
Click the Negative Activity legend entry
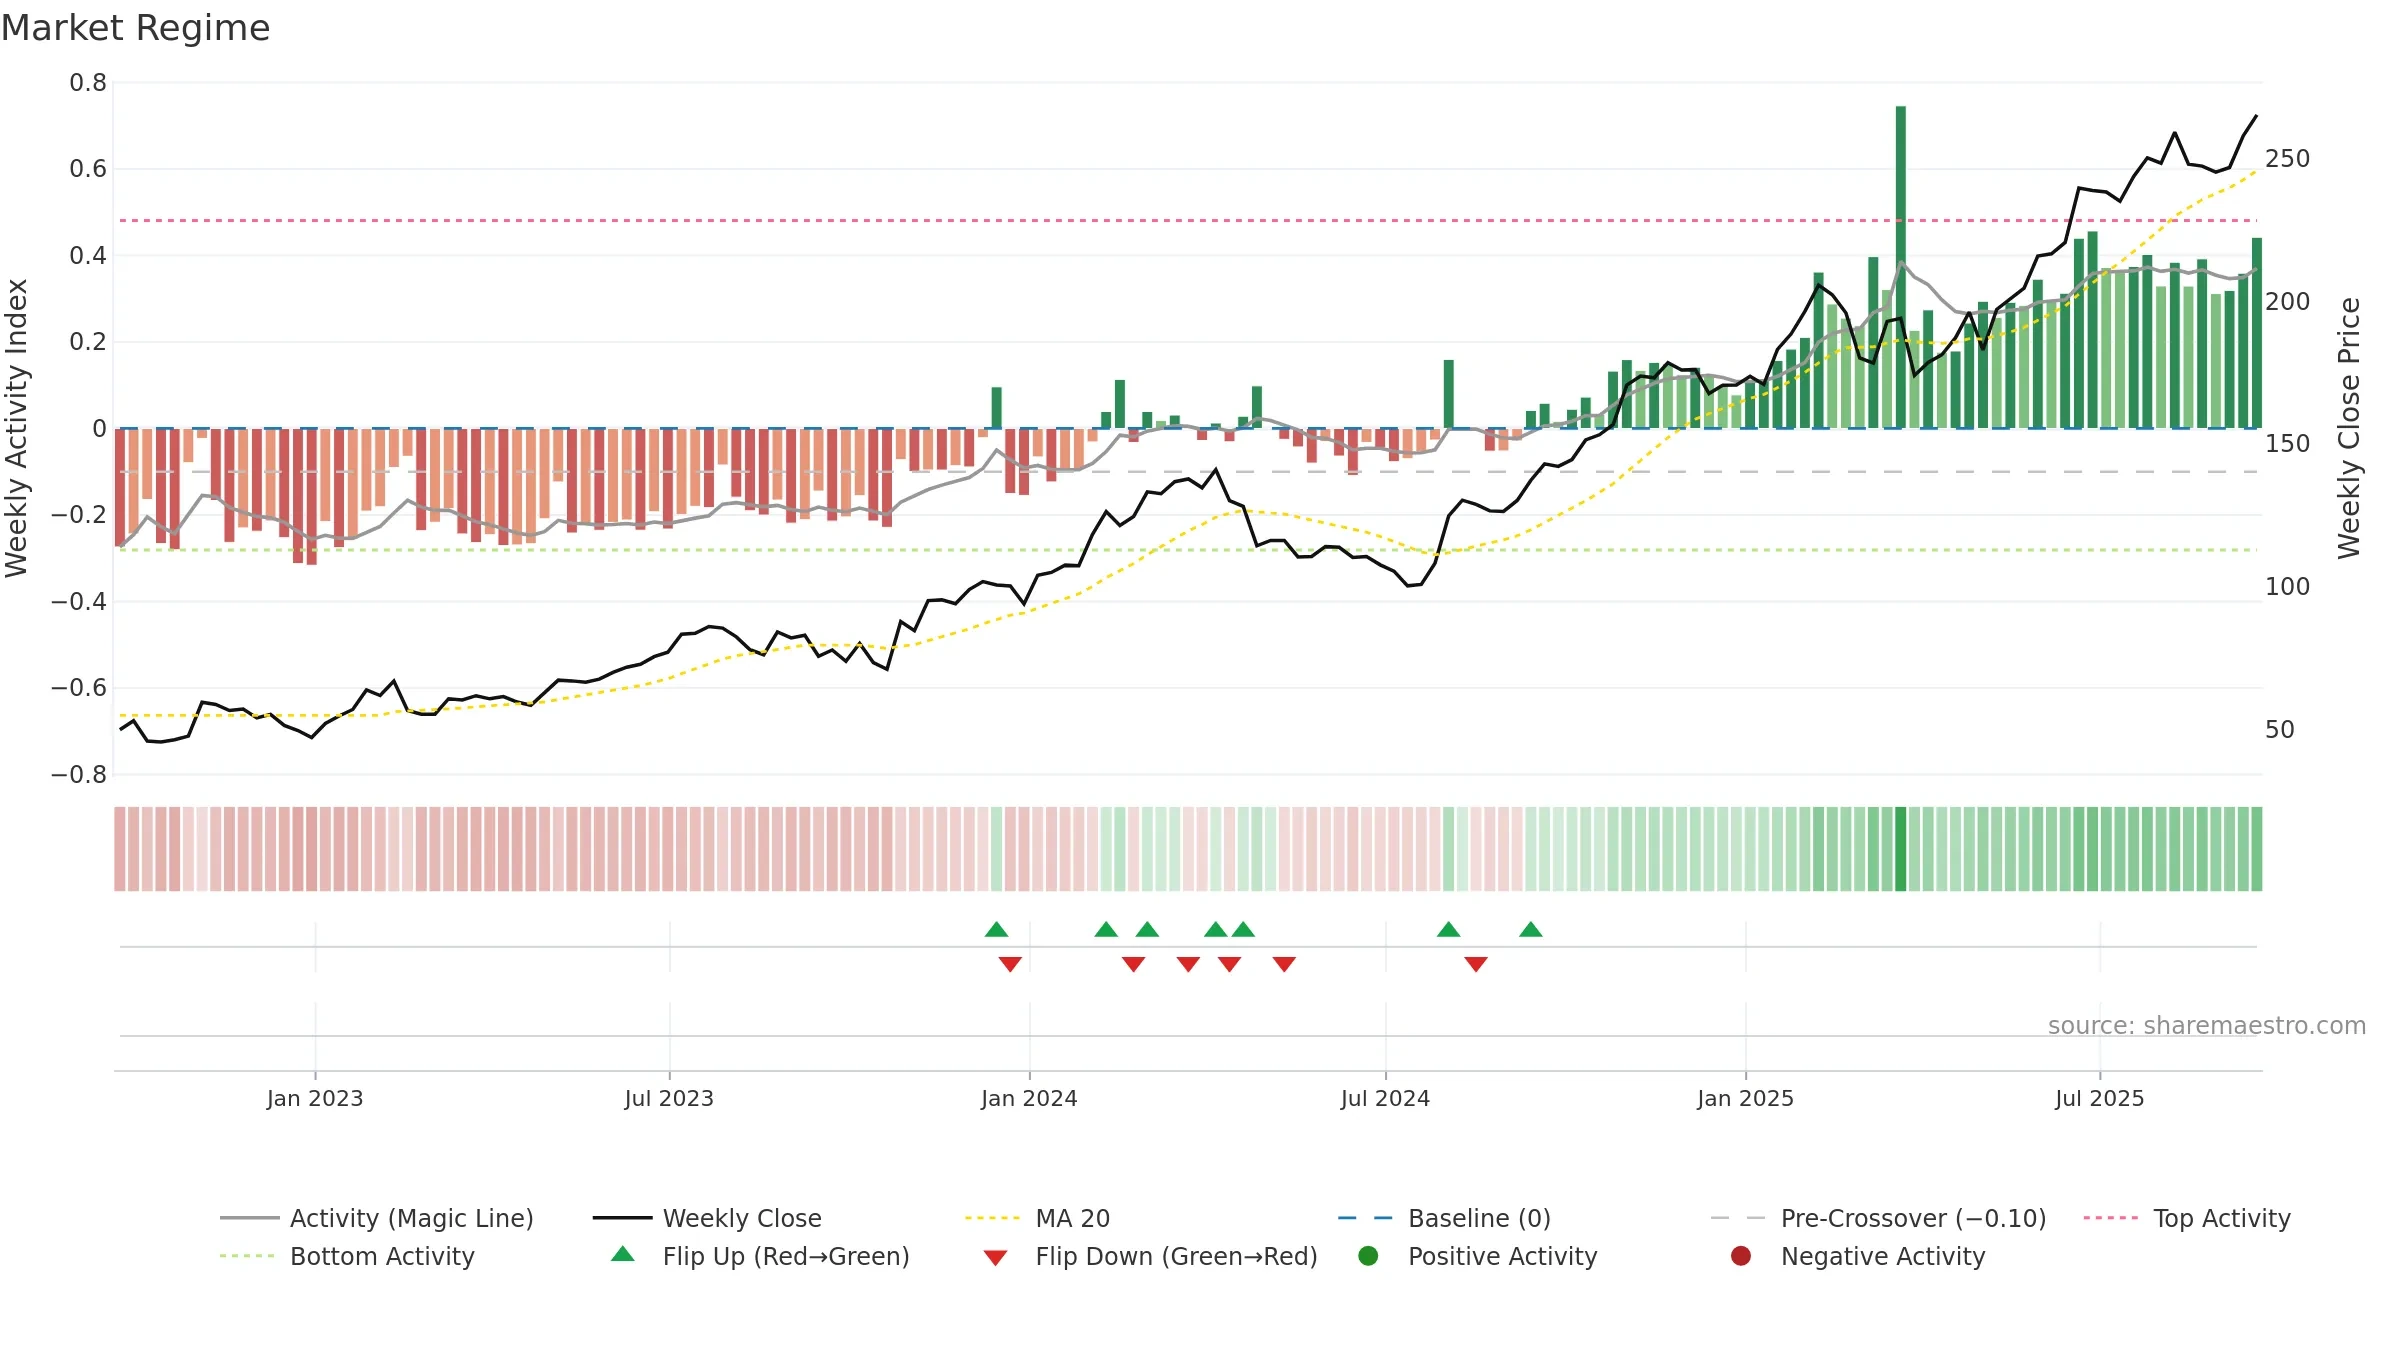[x=1857, y=1256]
